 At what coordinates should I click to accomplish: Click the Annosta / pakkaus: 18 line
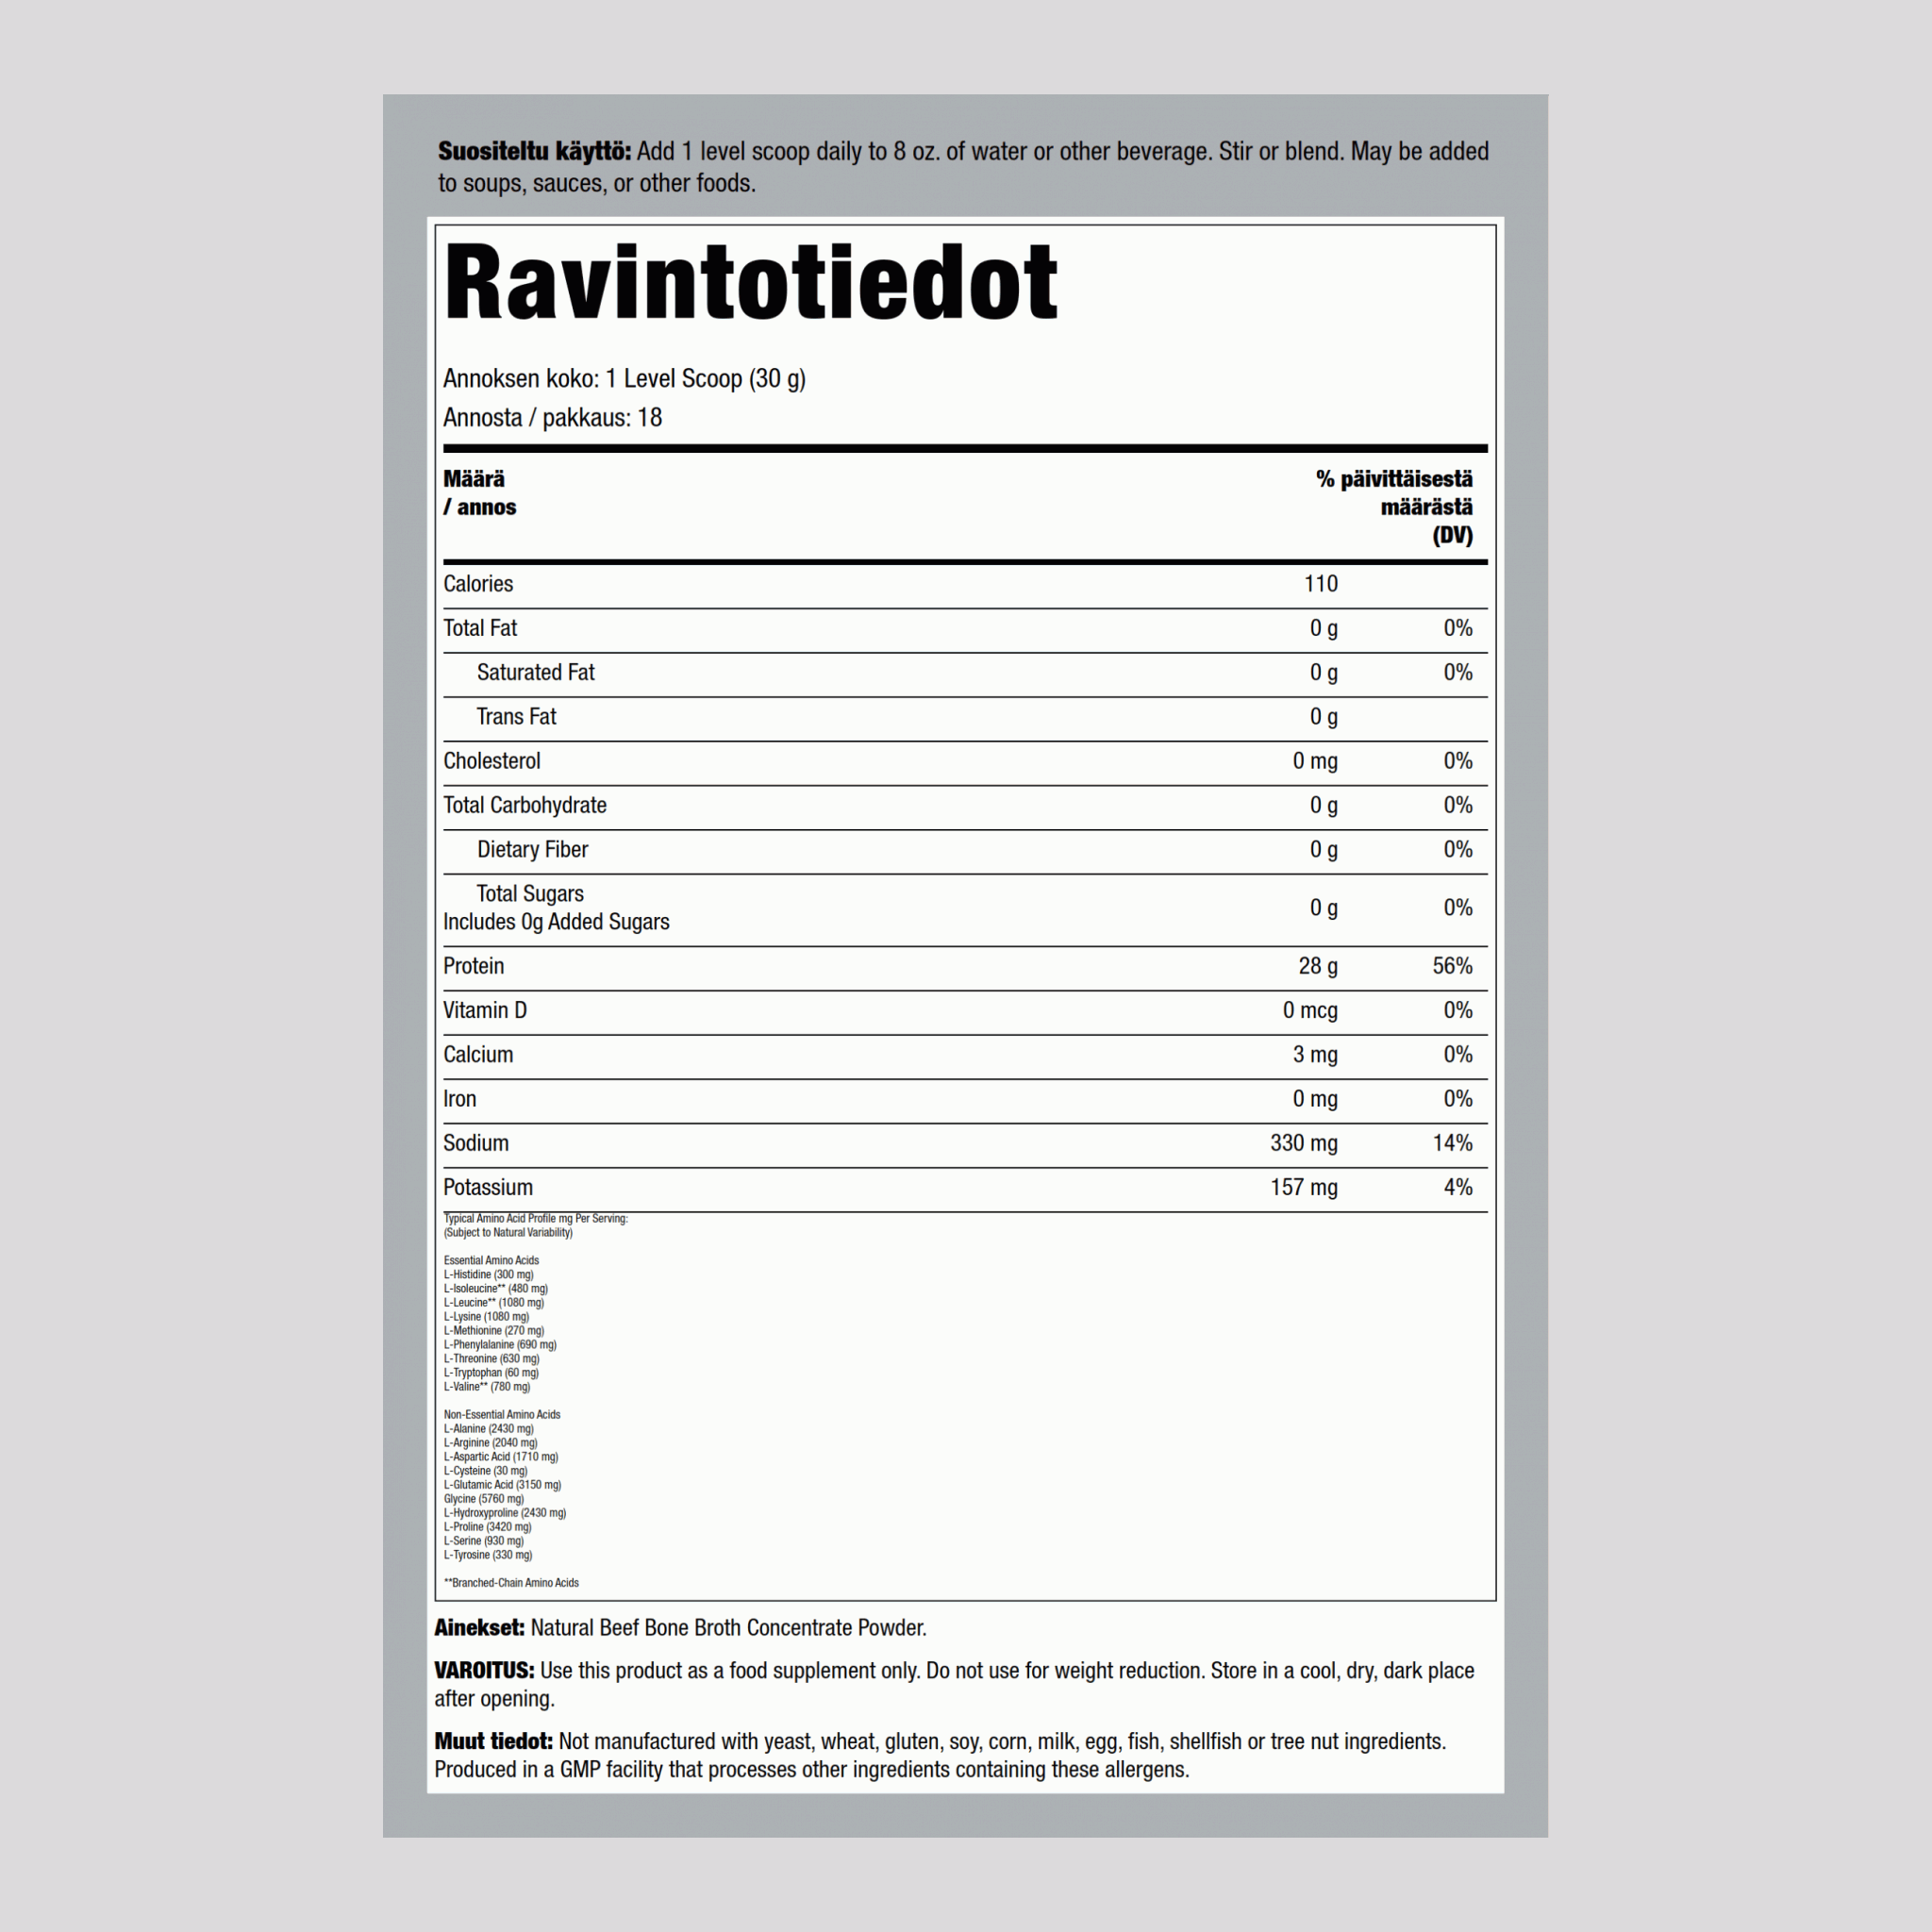point(553,418)
